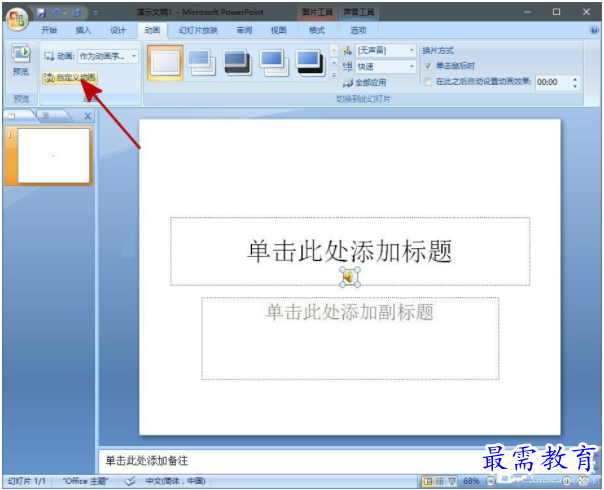Click the 幻灯片 1/1 status indicator
Image resolution: width=604 pixels, height=490 pixels.
point(27,481)
